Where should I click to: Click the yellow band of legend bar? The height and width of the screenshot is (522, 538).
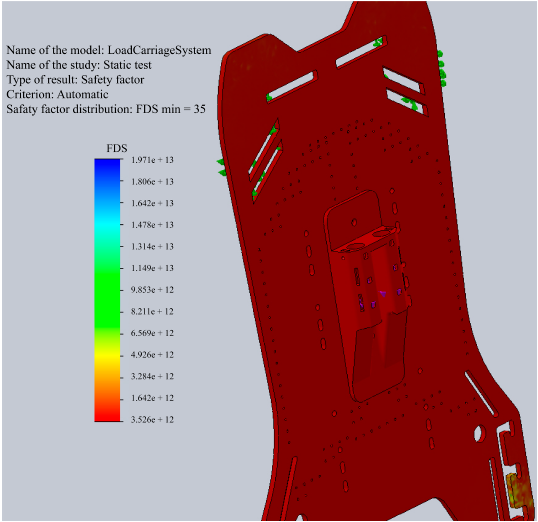point(107,355)
